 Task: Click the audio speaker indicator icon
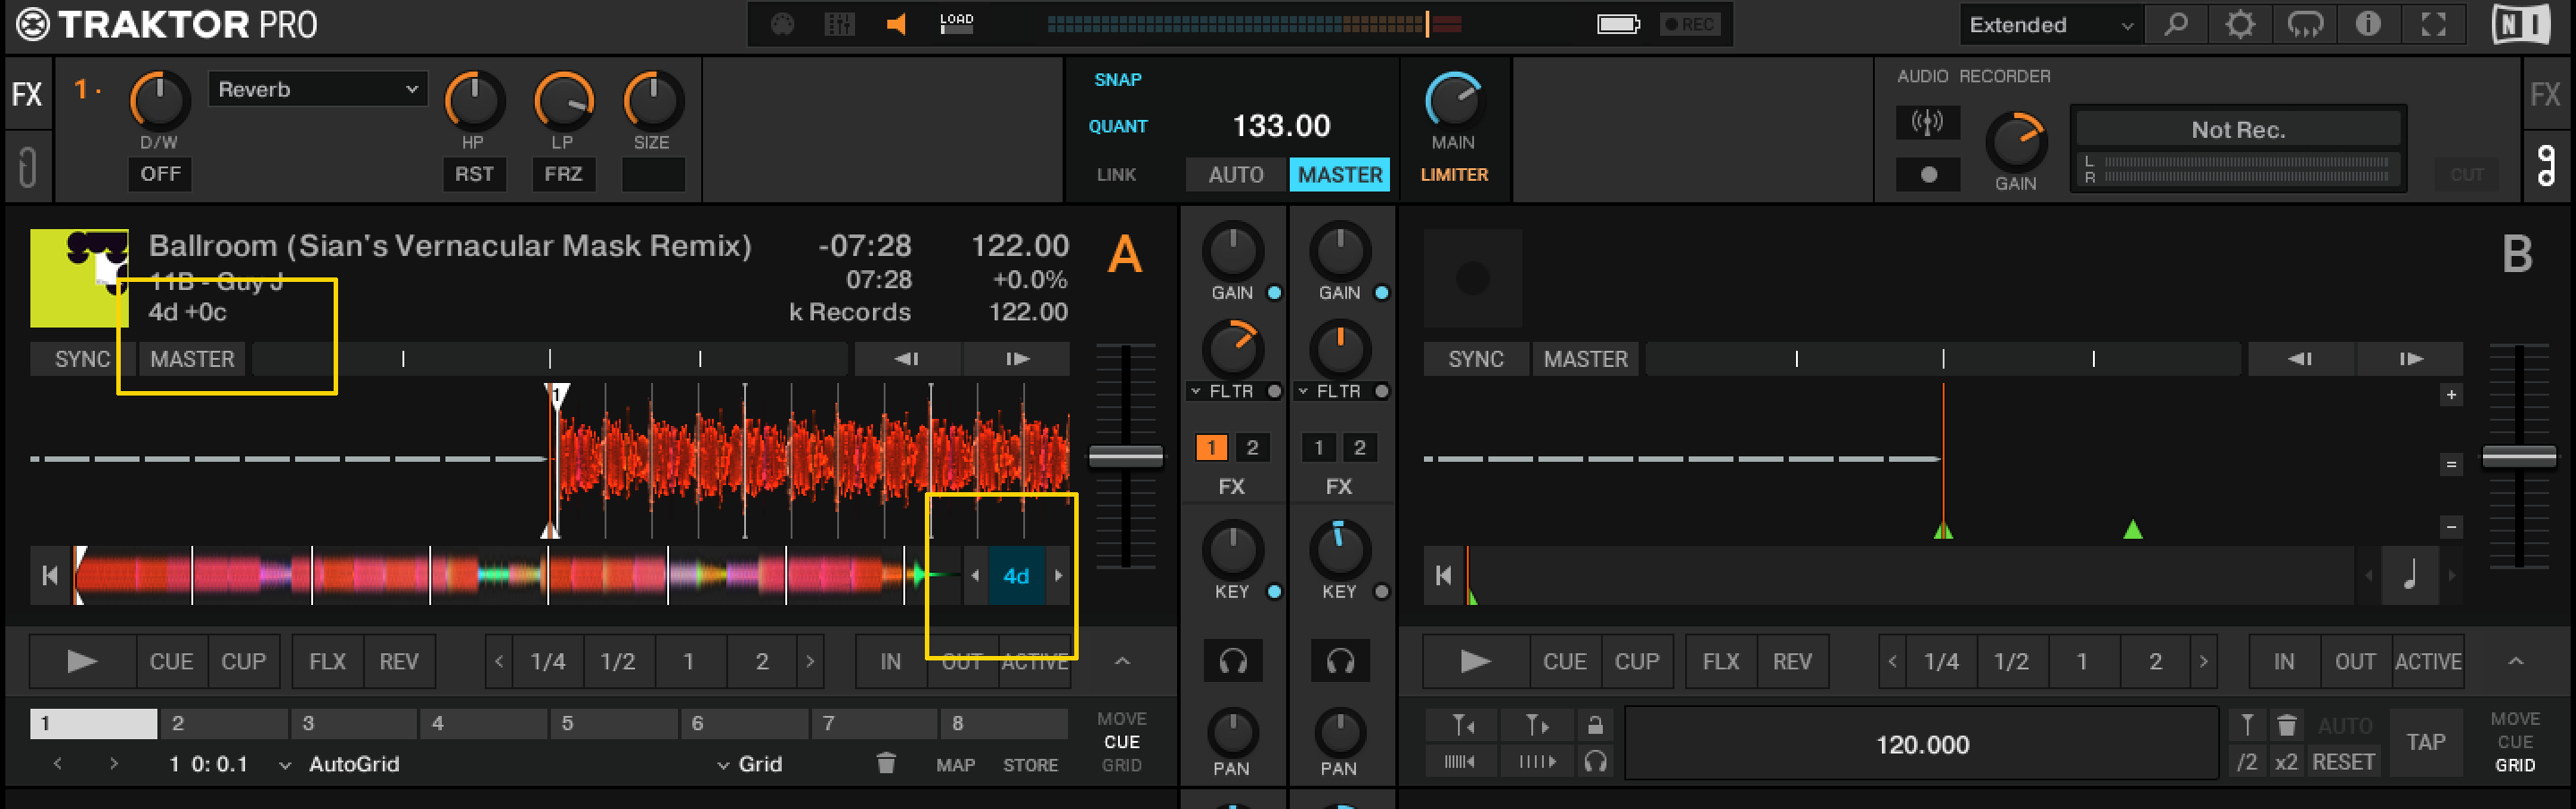(x=897, y=24)
